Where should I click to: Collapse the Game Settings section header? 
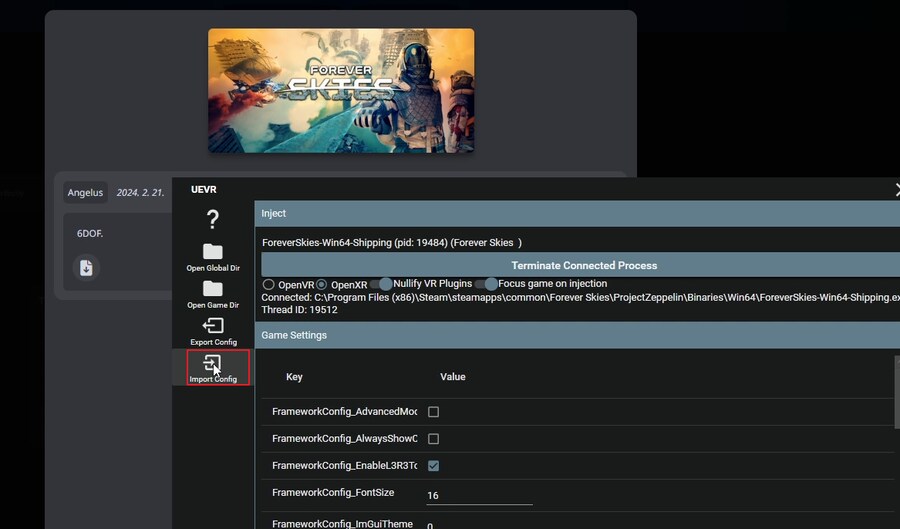[577, 335]
